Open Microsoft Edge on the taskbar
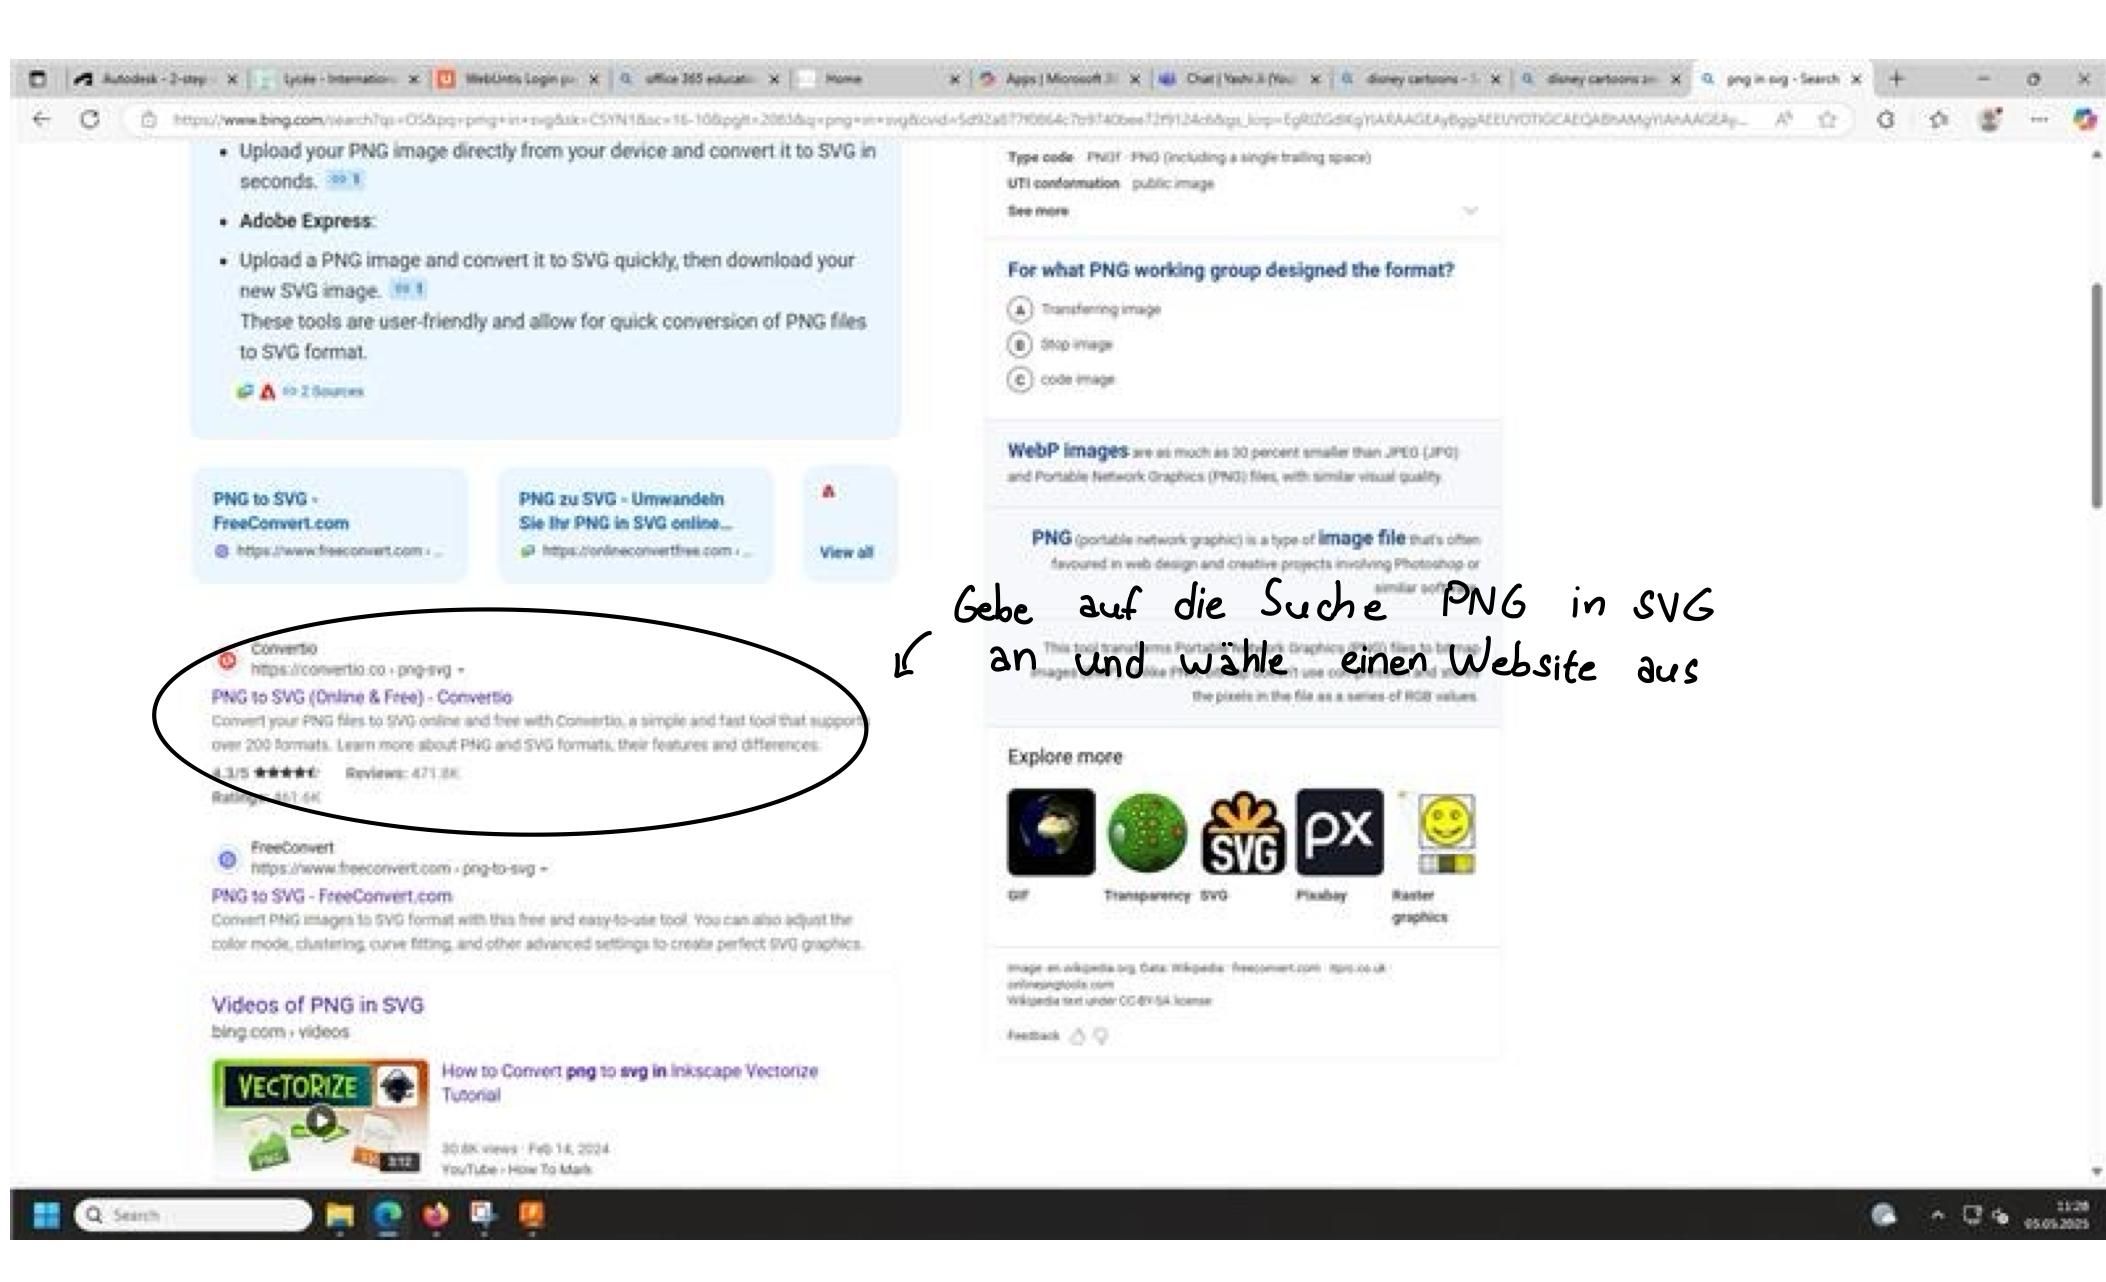This screenshot has height=1282, width=2106. pyautogui.click(x=388, y=1215)
